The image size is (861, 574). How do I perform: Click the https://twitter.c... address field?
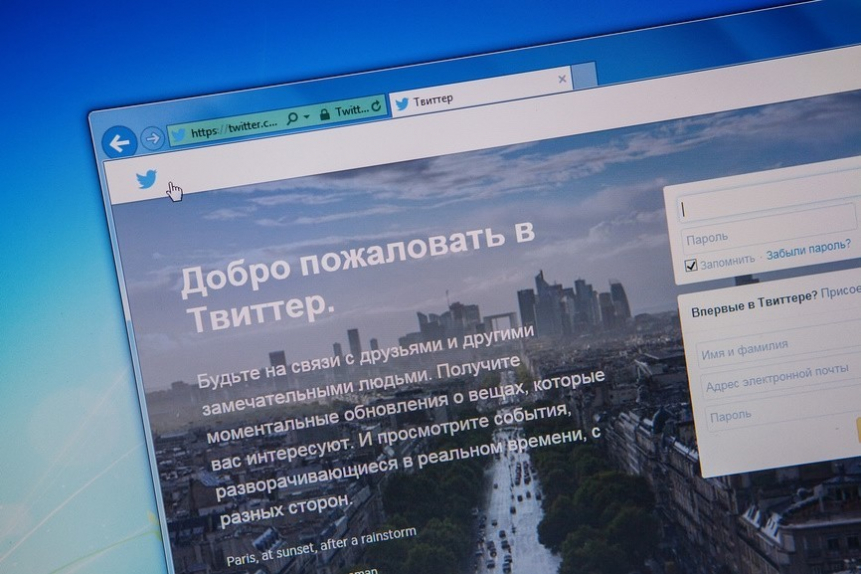[234, 129]
